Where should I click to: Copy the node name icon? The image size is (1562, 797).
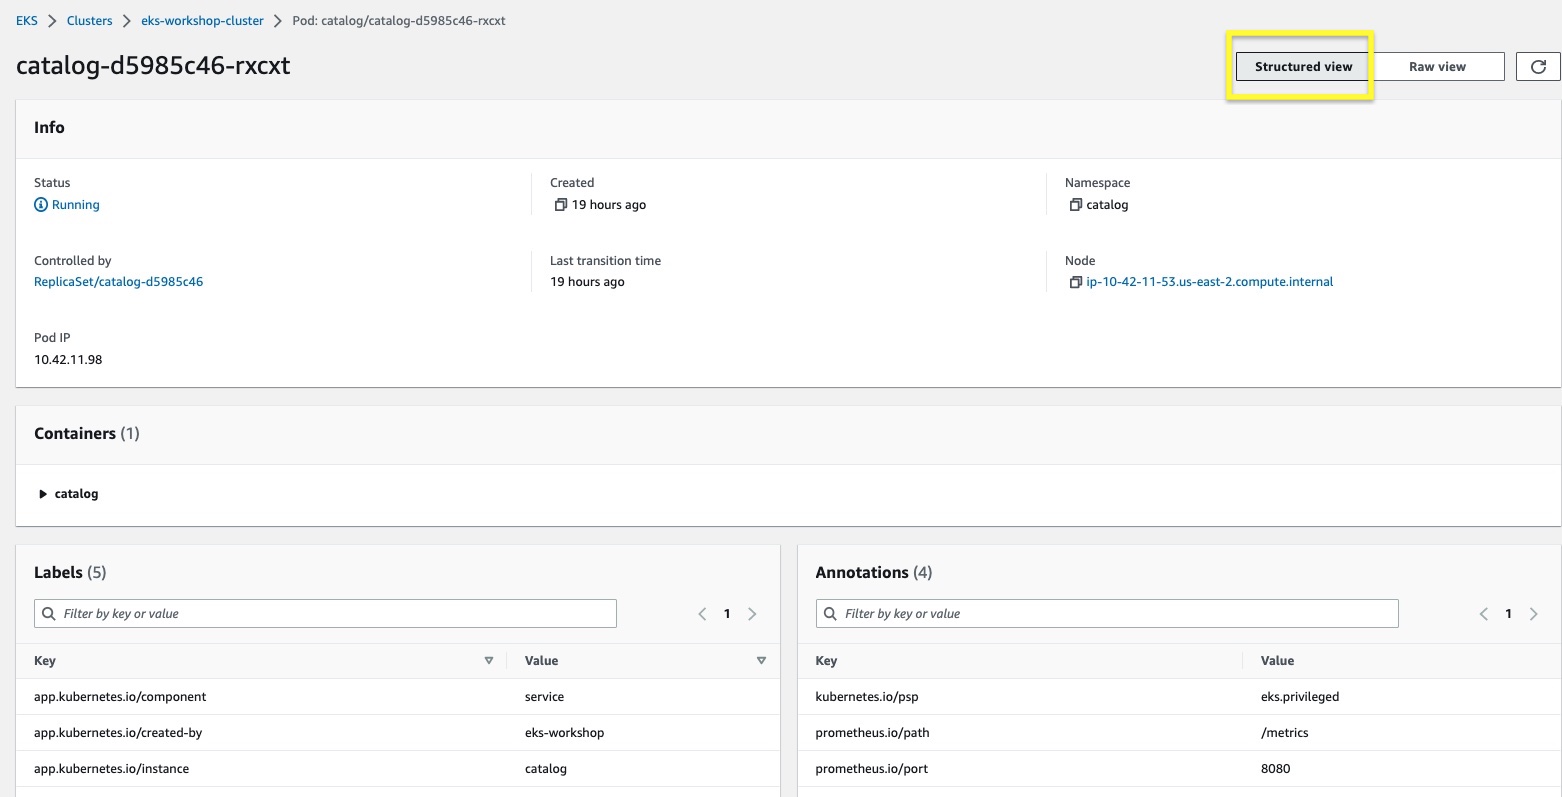coord(1075,283)
